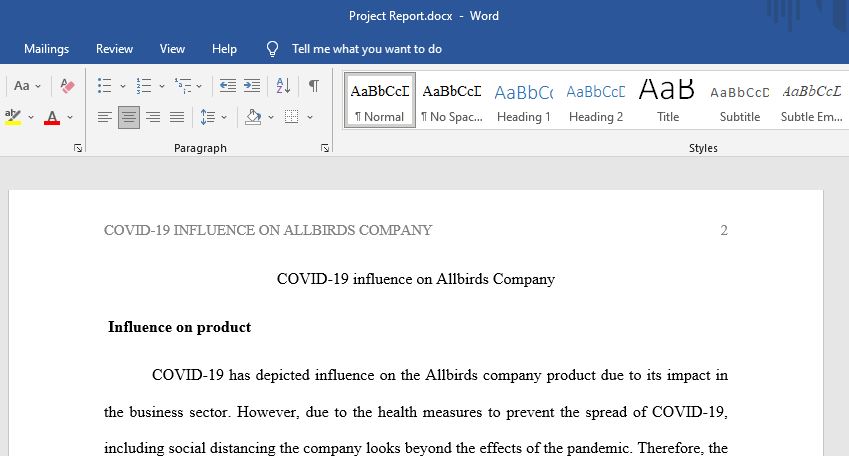Switch to the Review tab
This screenshot has height=456, width=849.
(114, 49)
